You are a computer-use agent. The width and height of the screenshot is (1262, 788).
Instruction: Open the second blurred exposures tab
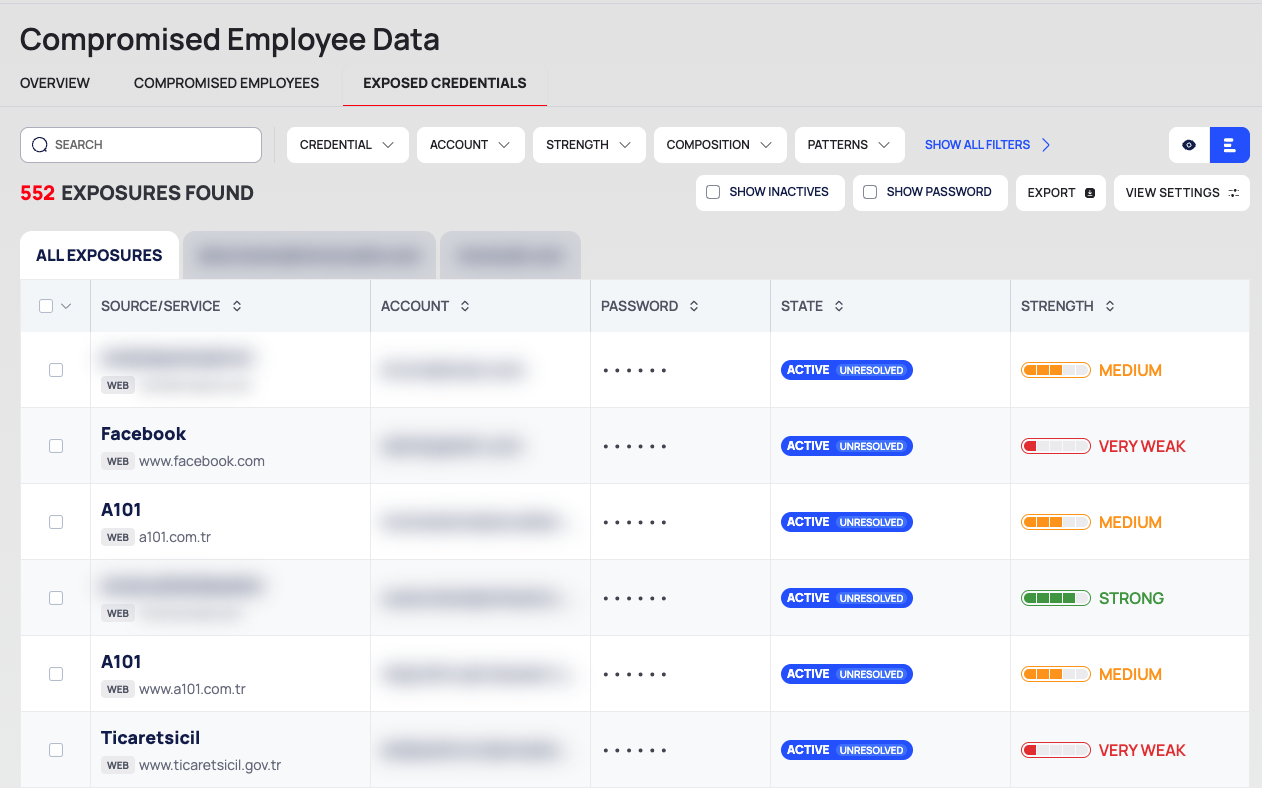[309, 255]
